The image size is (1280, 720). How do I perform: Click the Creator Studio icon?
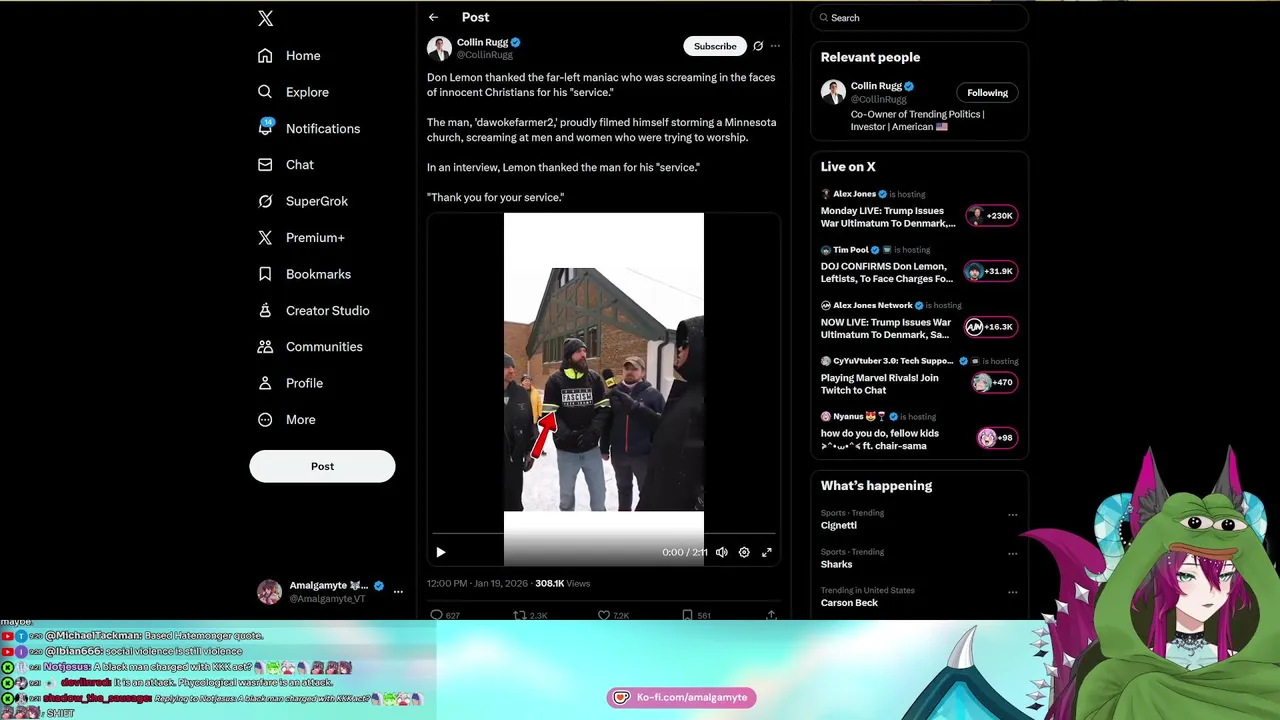click(265, 310)
